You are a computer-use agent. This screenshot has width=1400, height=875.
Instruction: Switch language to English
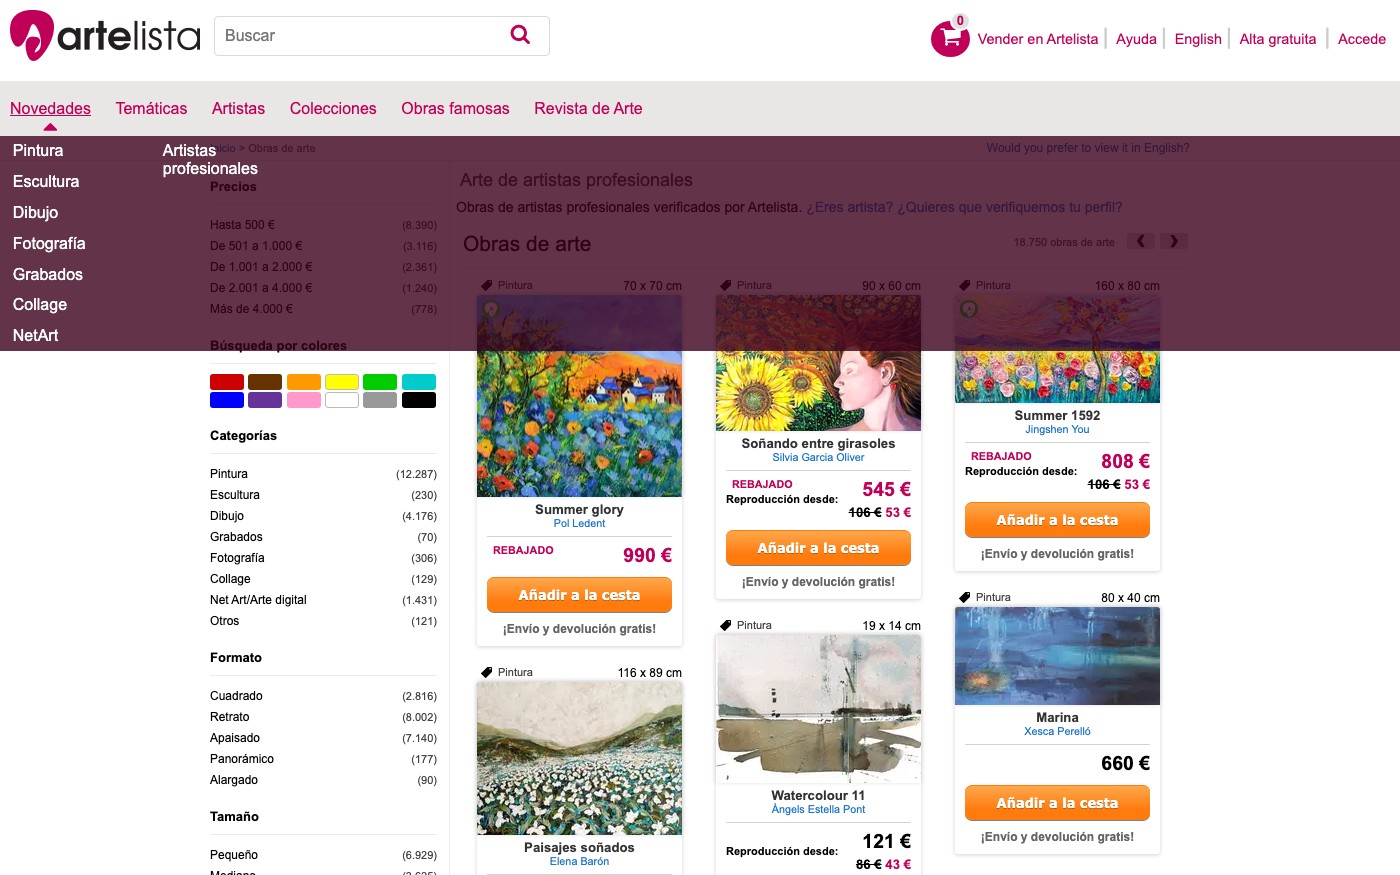click(1198, 39)
